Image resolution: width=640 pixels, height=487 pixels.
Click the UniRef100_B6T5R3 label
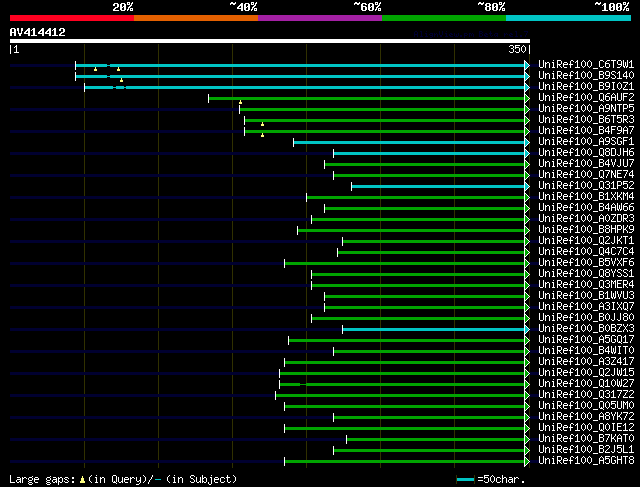pos(586,120)
